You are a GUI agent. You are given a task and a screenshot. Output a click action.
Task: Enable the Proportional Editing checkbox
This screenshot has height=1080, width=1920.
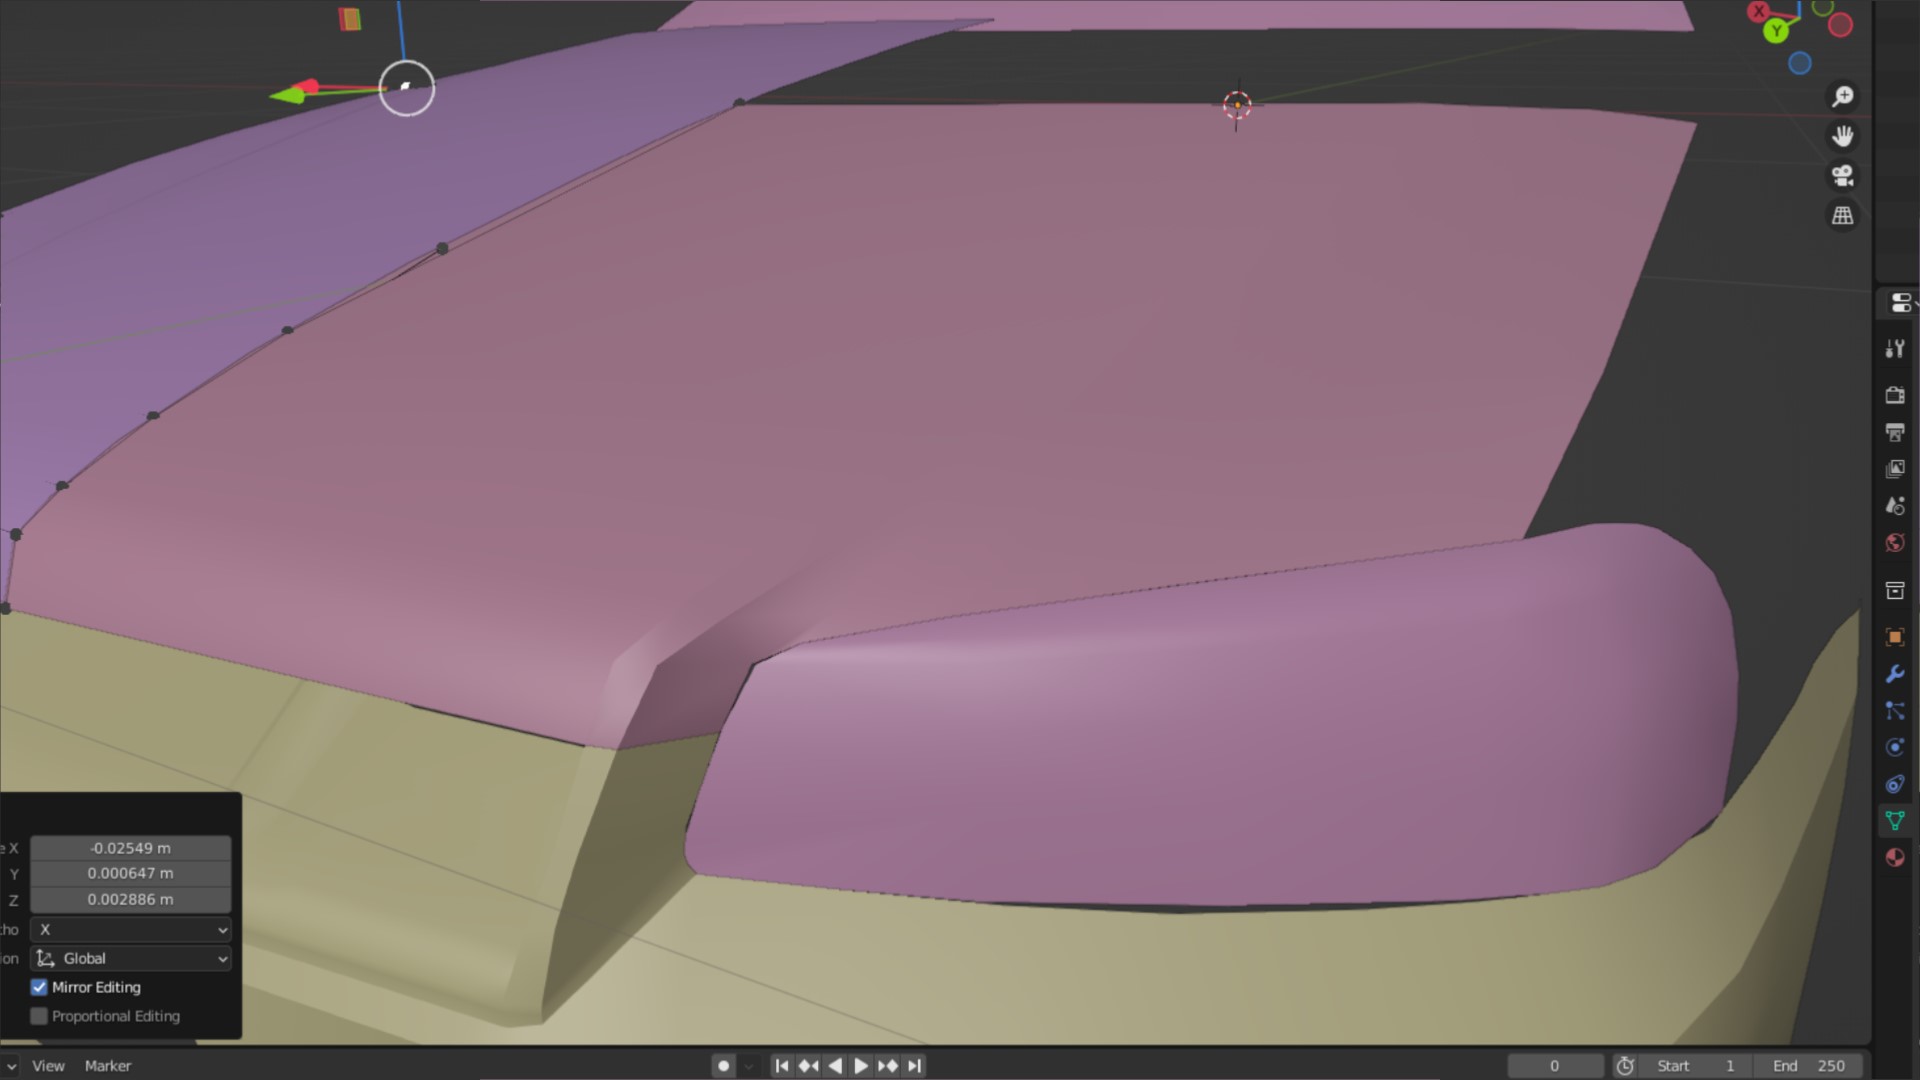pos(39,1016)
